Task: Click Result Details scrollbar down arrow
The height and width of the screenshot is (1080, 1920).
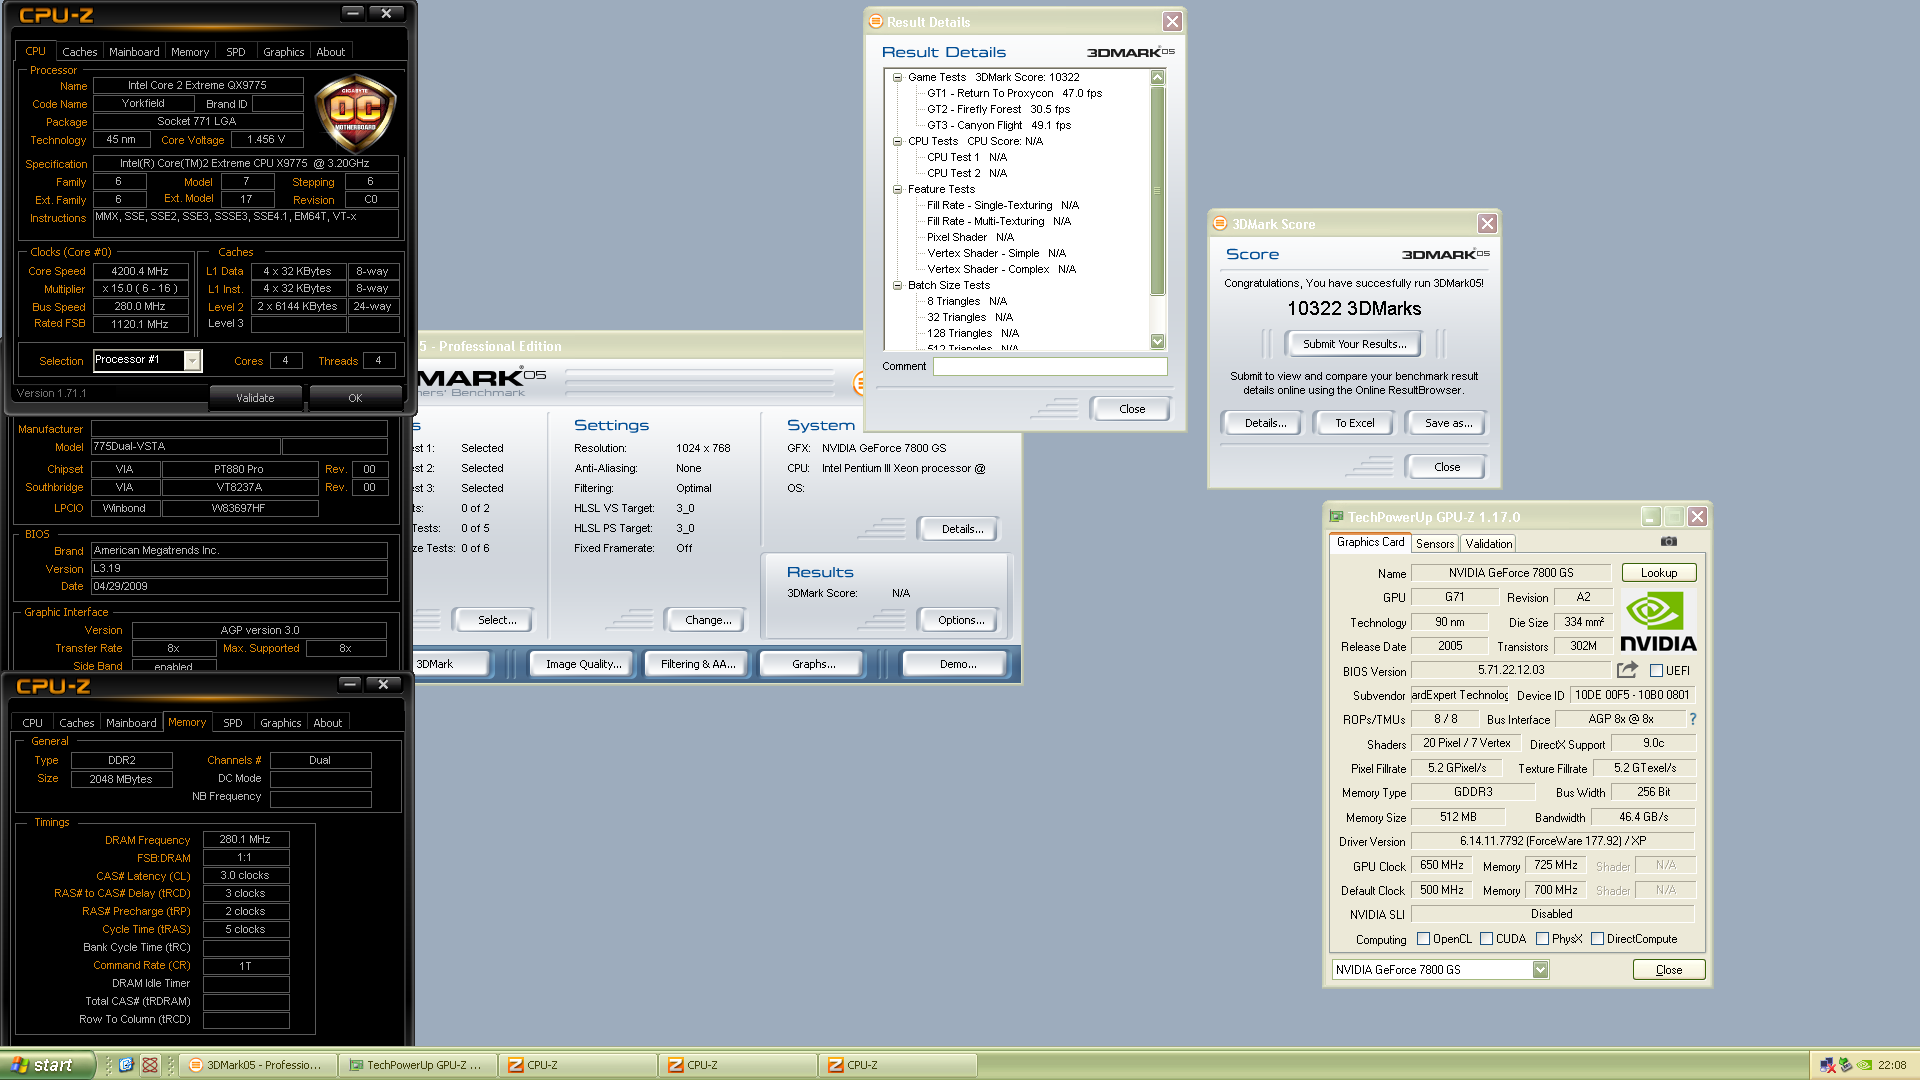Action: [1157, 341]
